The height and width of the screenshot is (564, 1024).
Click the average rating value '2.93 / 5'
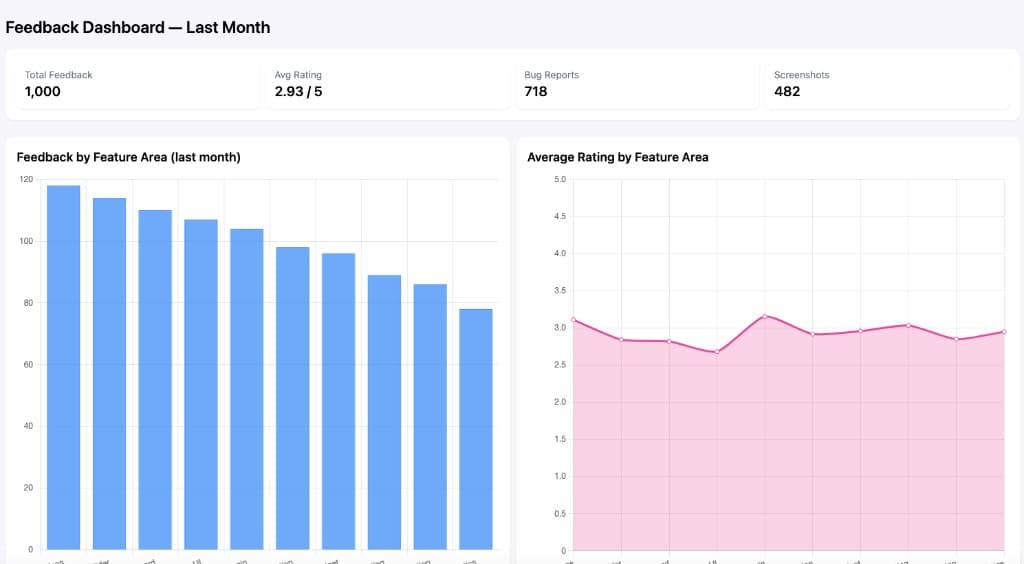298,91
